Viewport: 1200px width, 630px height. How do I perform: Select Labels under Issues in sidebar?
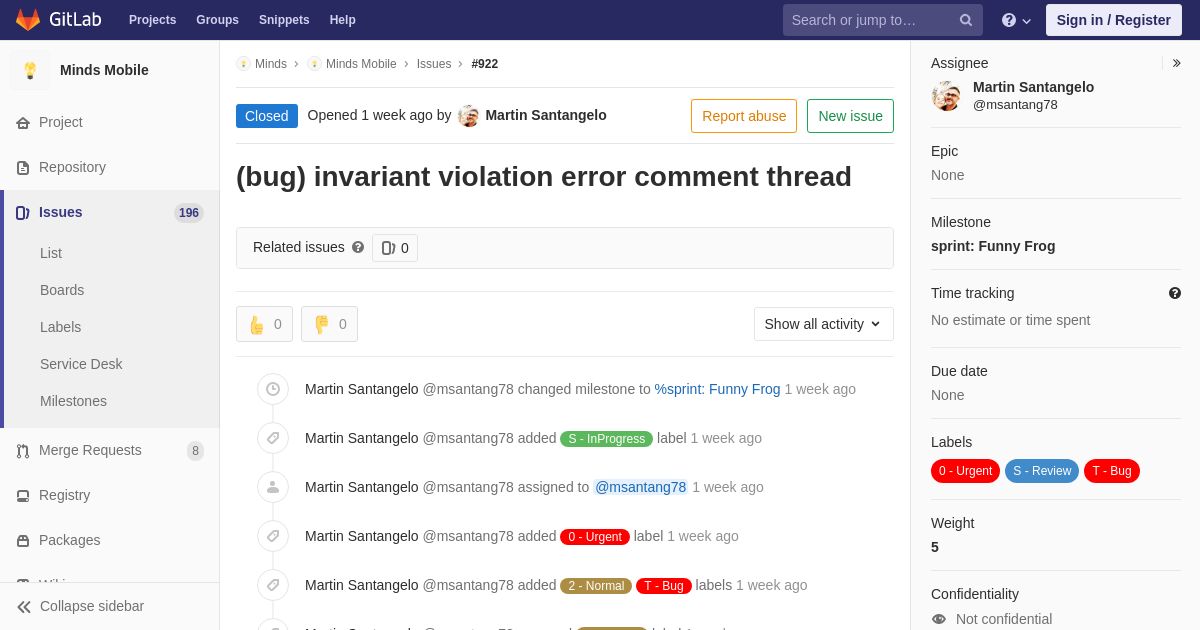(60, 327)
